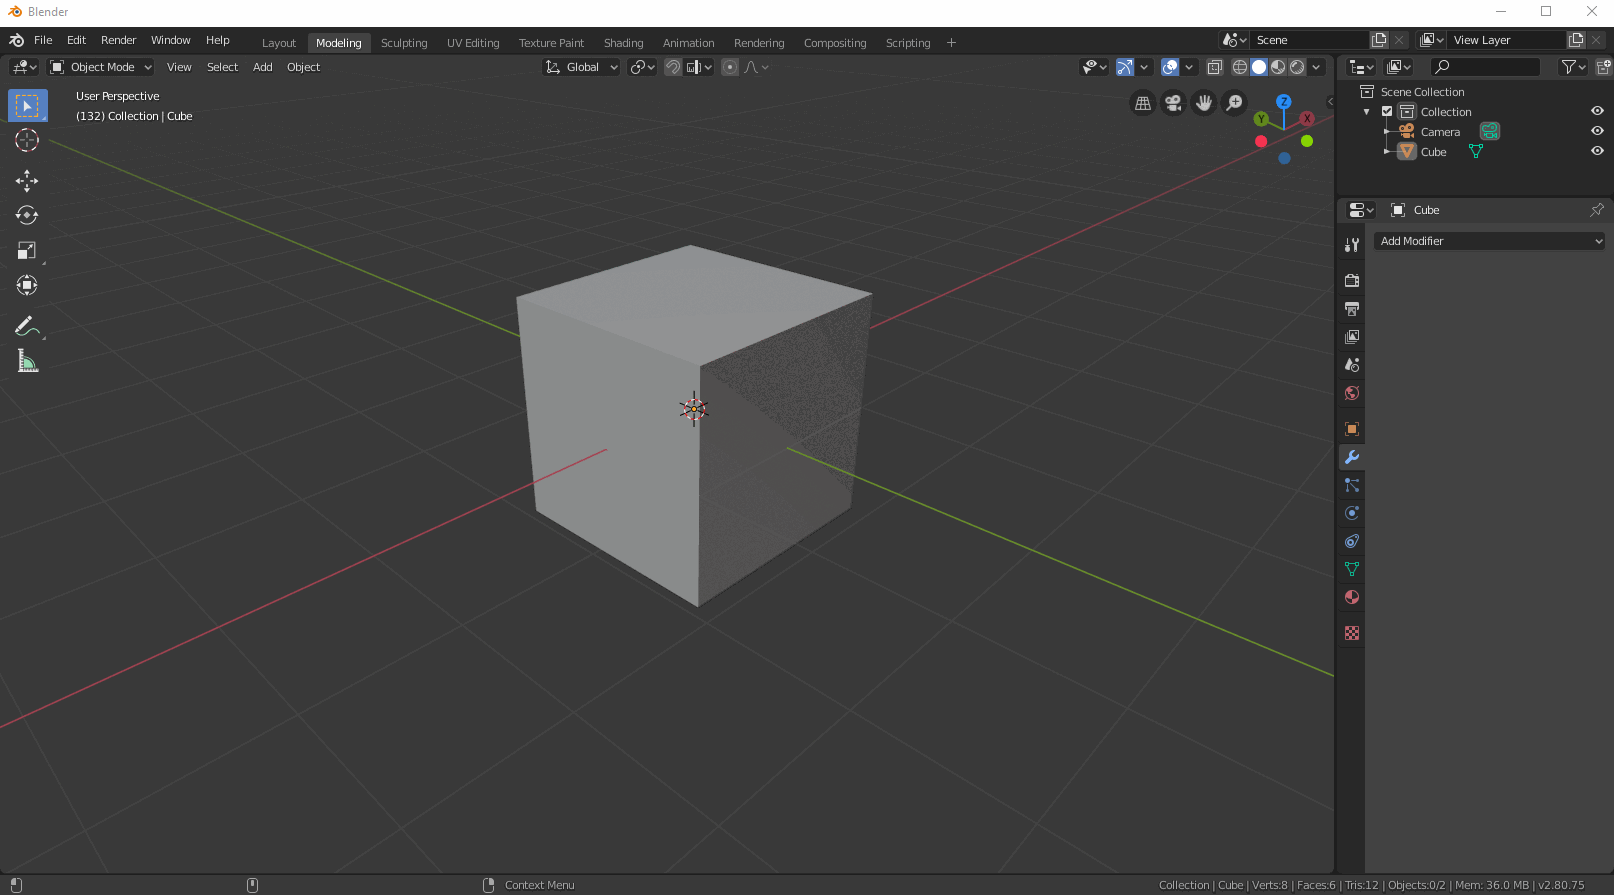The width and height of the screenshot is (1614, 895).
Task: Open the Add menu in viewport header
Action: point(262,67)
